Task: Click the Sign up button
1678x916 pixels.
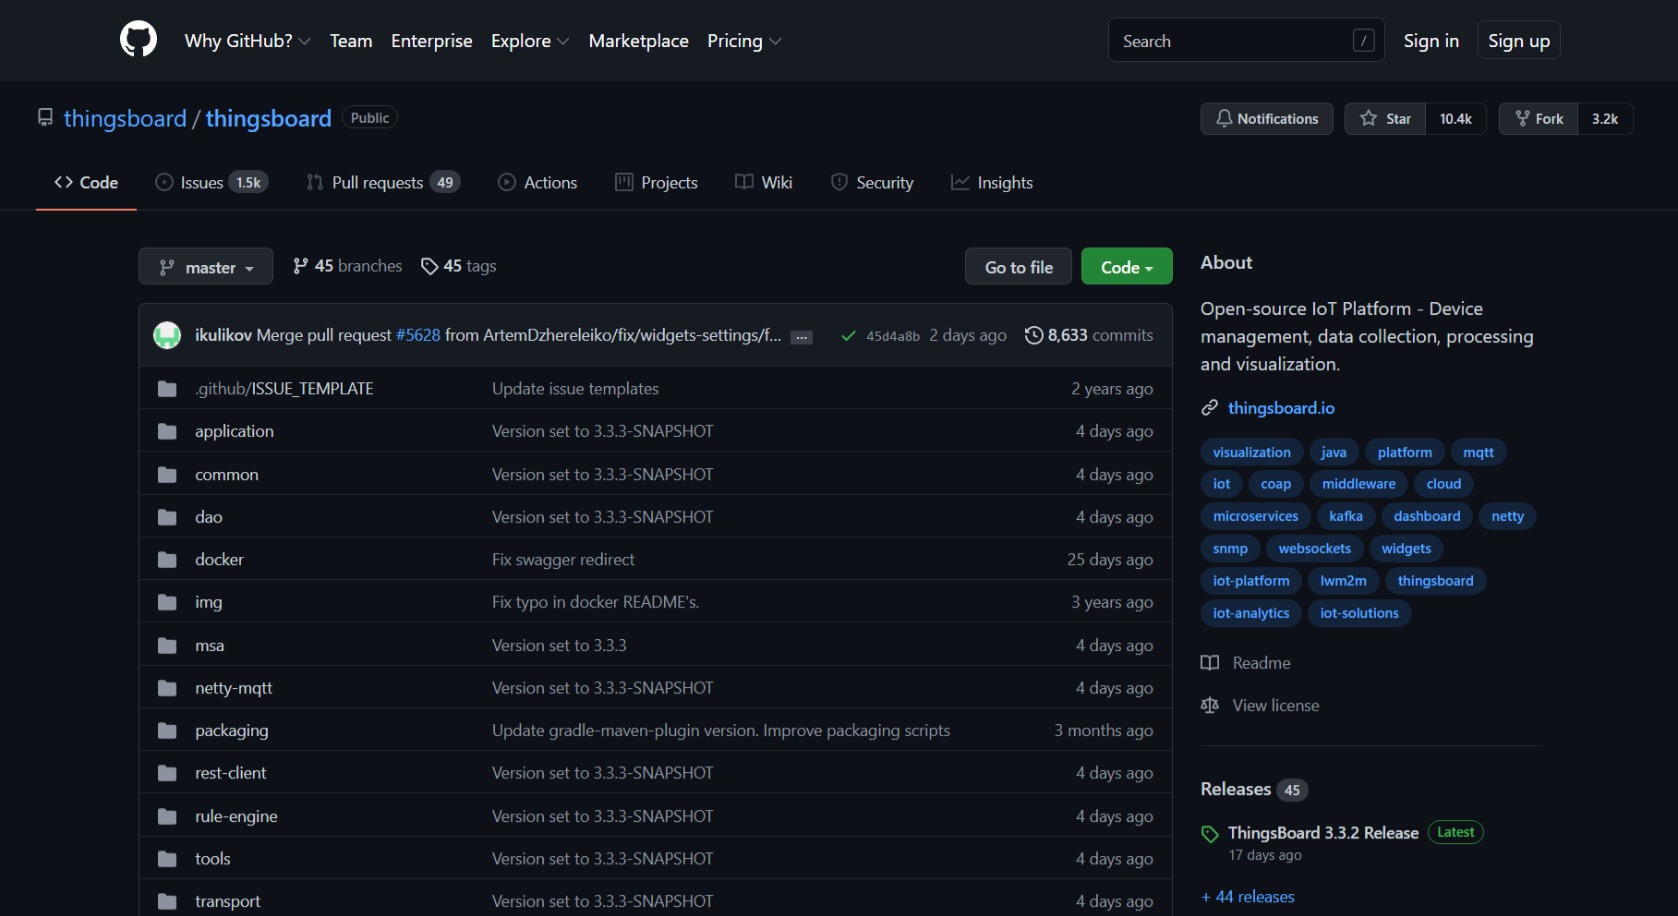Action: (x=1519, y=41)
